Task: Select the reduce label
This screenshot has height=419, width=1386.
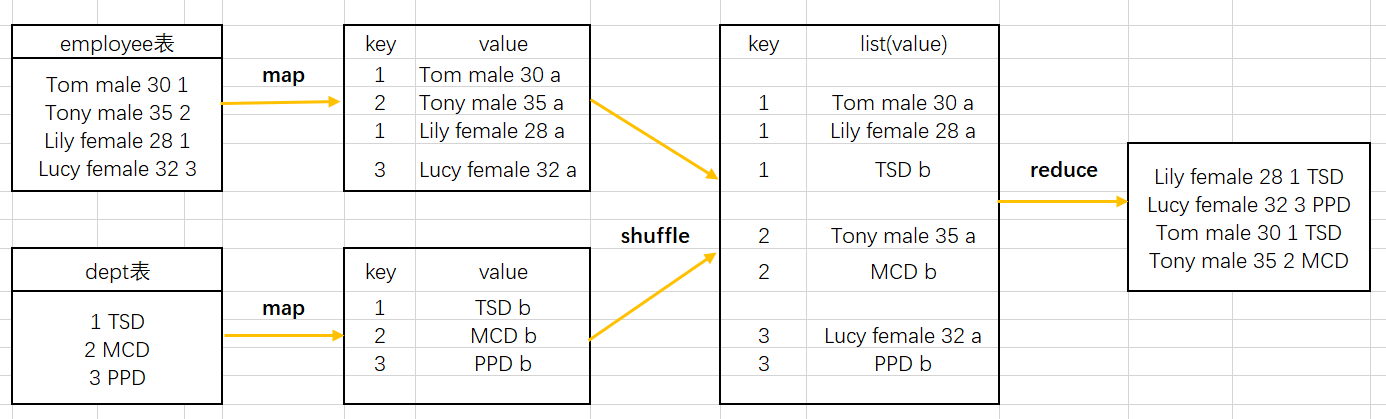Action: pyautogui.click(x=1063, y=170)
